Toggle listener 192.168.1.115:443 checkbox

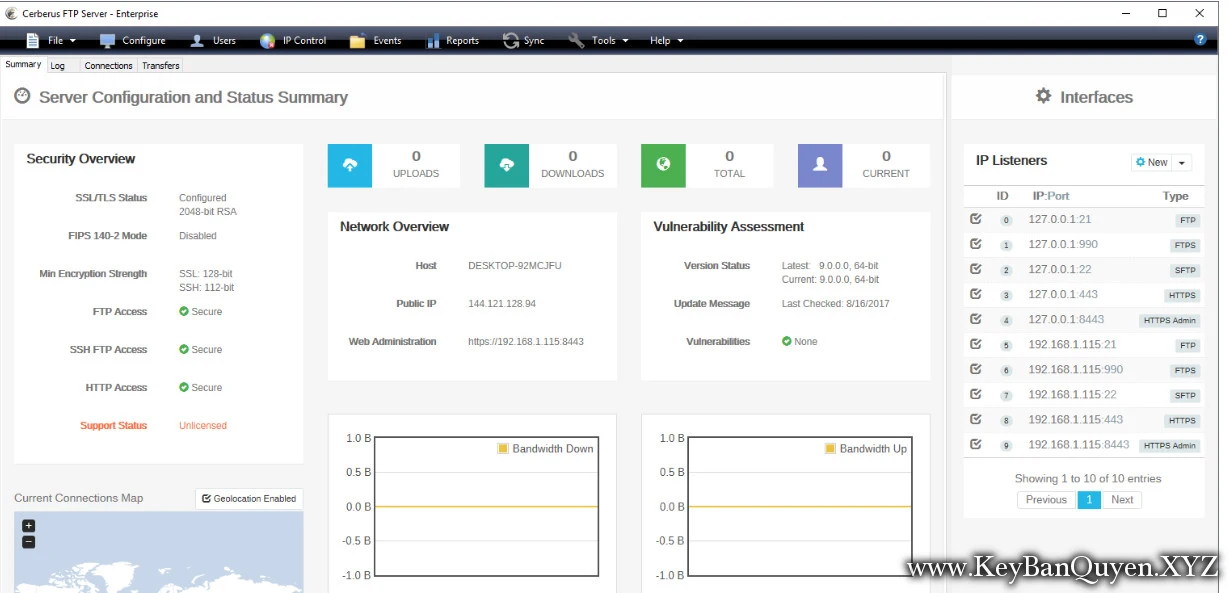pyautogui.click(x=975, y=418)
